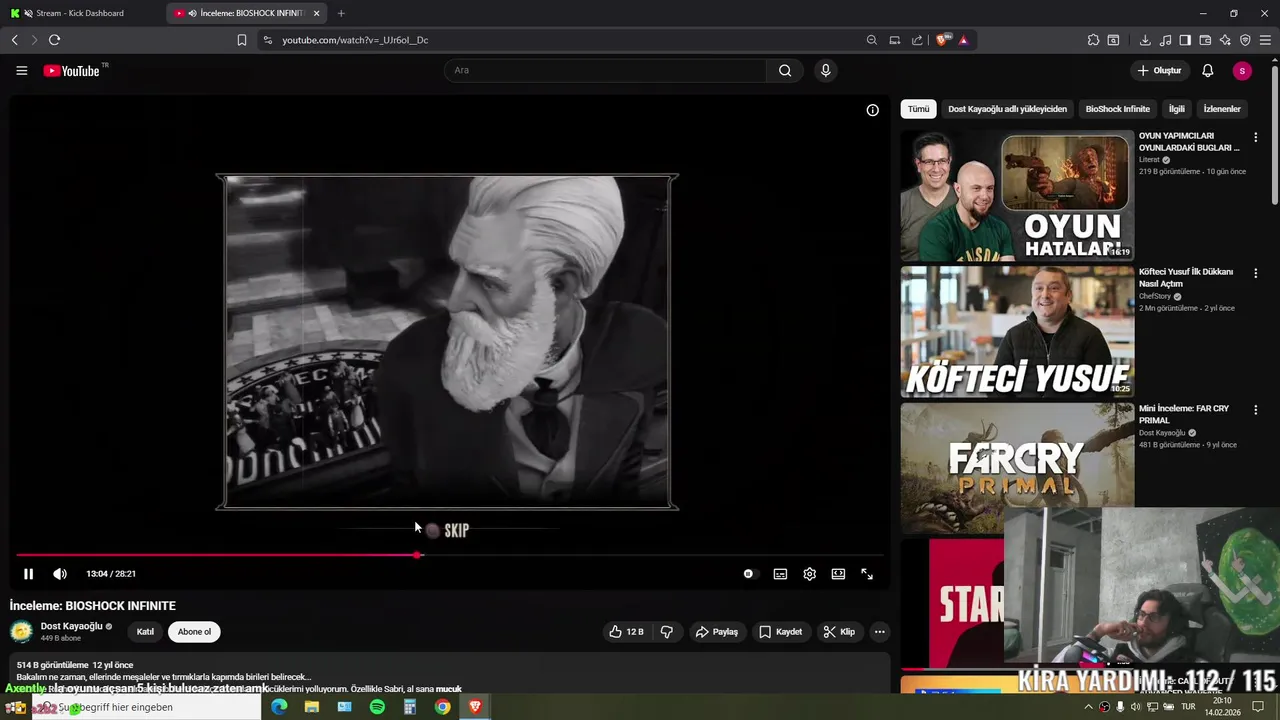The width and height of the screenshot is (1280, 720).
Task: Open the account avatar menu
Action: [x=1242, y=71]
